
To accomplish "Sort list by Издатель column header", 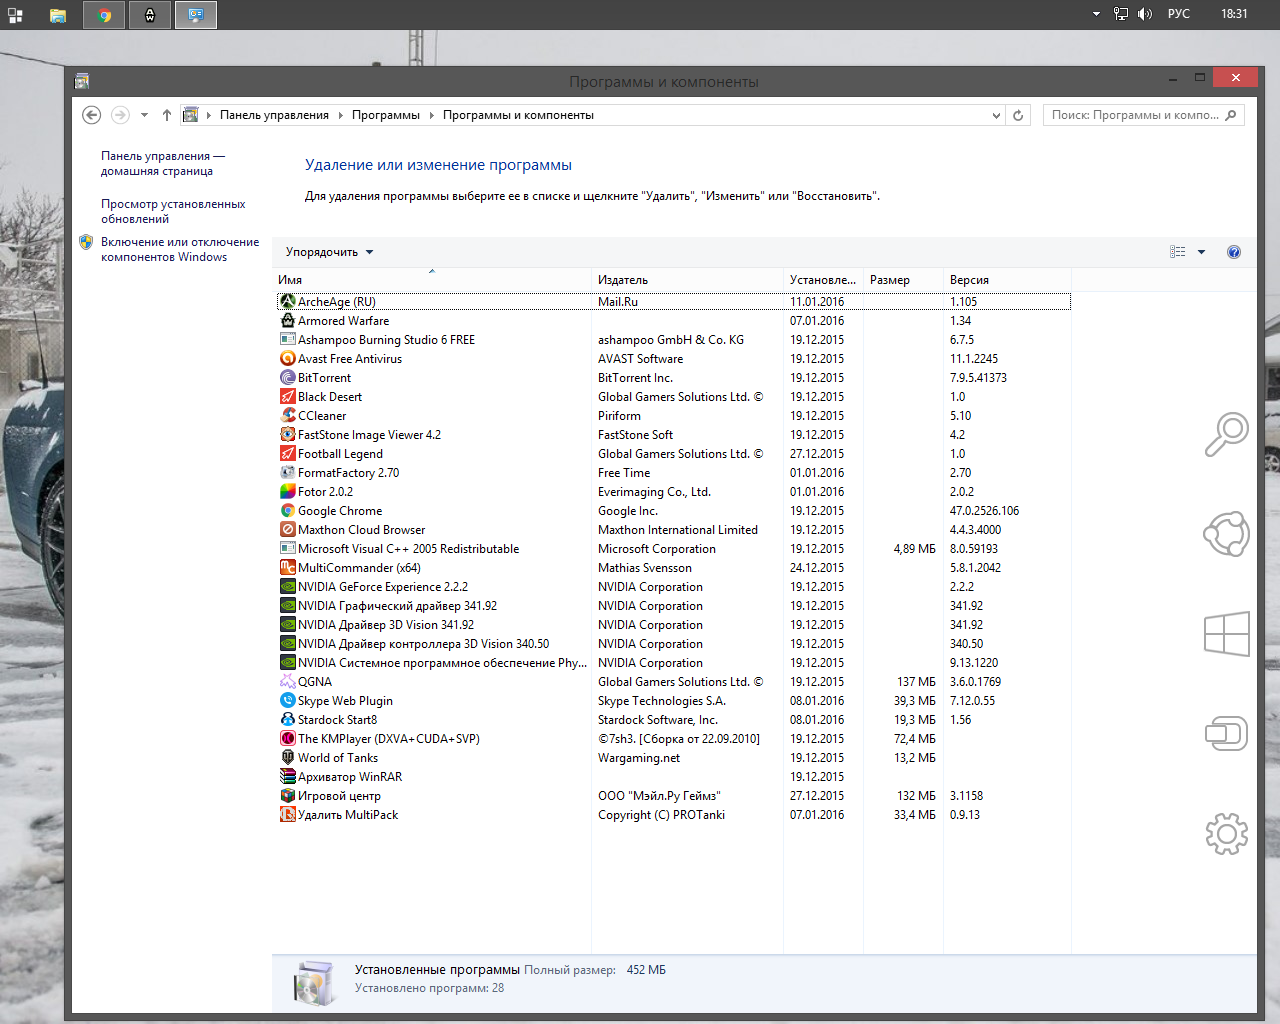I will [x=623, y=280].
